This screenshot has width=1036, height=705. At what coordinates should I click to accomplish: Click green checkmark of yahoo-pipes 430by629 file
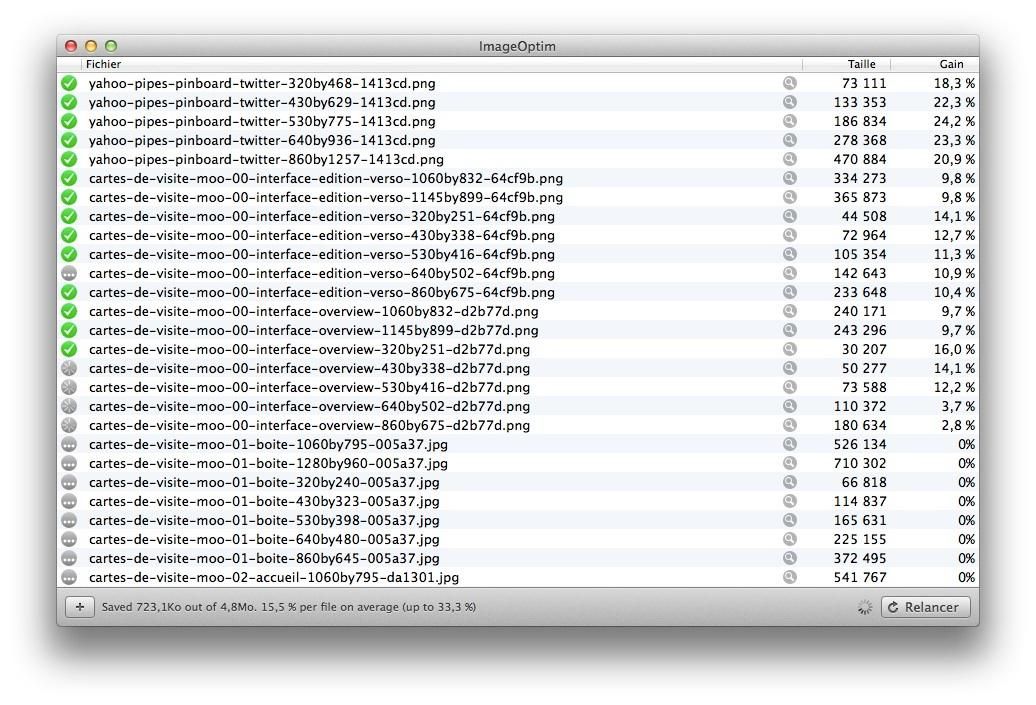(x=69, y=102)
